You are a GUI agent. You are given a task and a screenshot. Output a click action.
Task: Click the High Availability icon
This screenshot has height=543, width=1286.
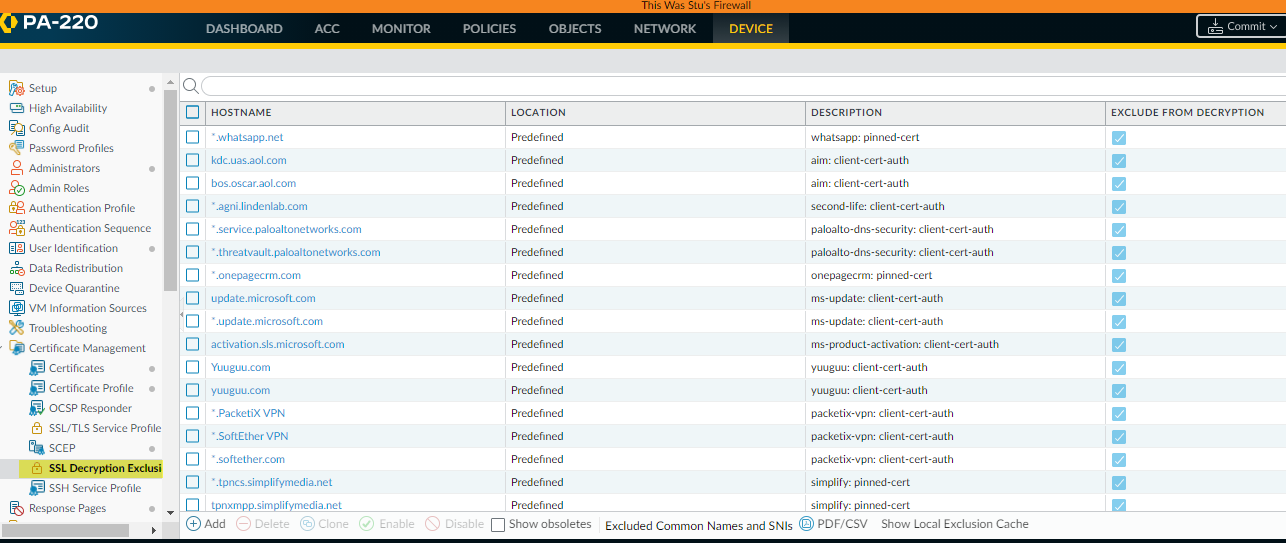pos(17,108)
